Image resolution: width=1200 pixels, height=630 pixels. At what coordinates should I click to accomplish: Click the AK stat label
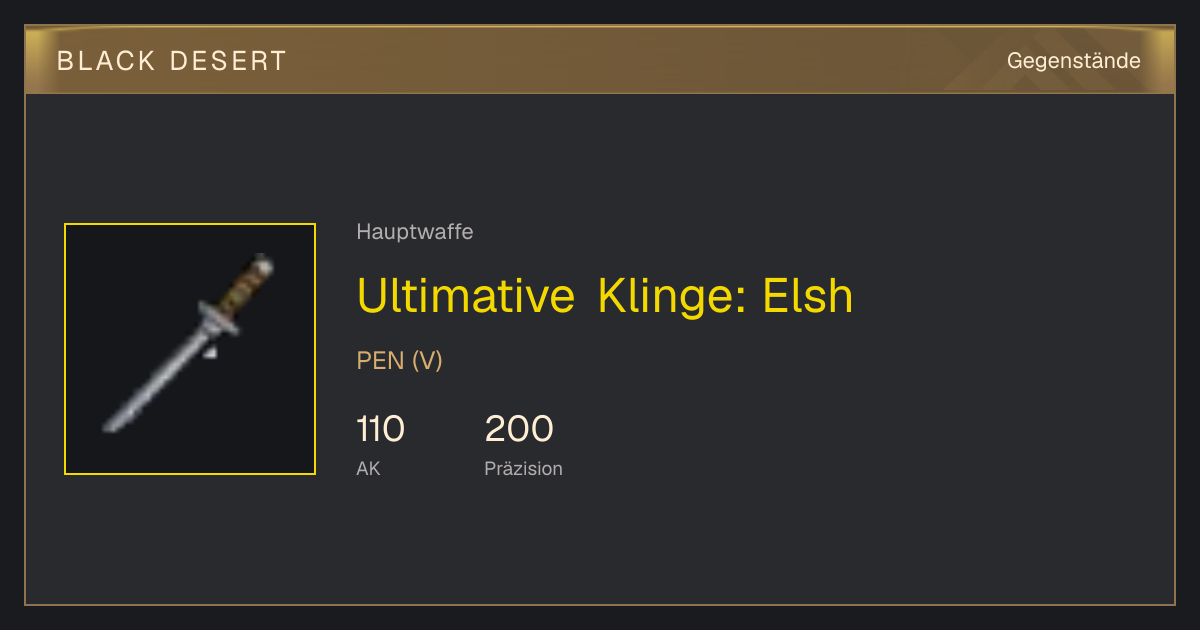coord(368,468)
